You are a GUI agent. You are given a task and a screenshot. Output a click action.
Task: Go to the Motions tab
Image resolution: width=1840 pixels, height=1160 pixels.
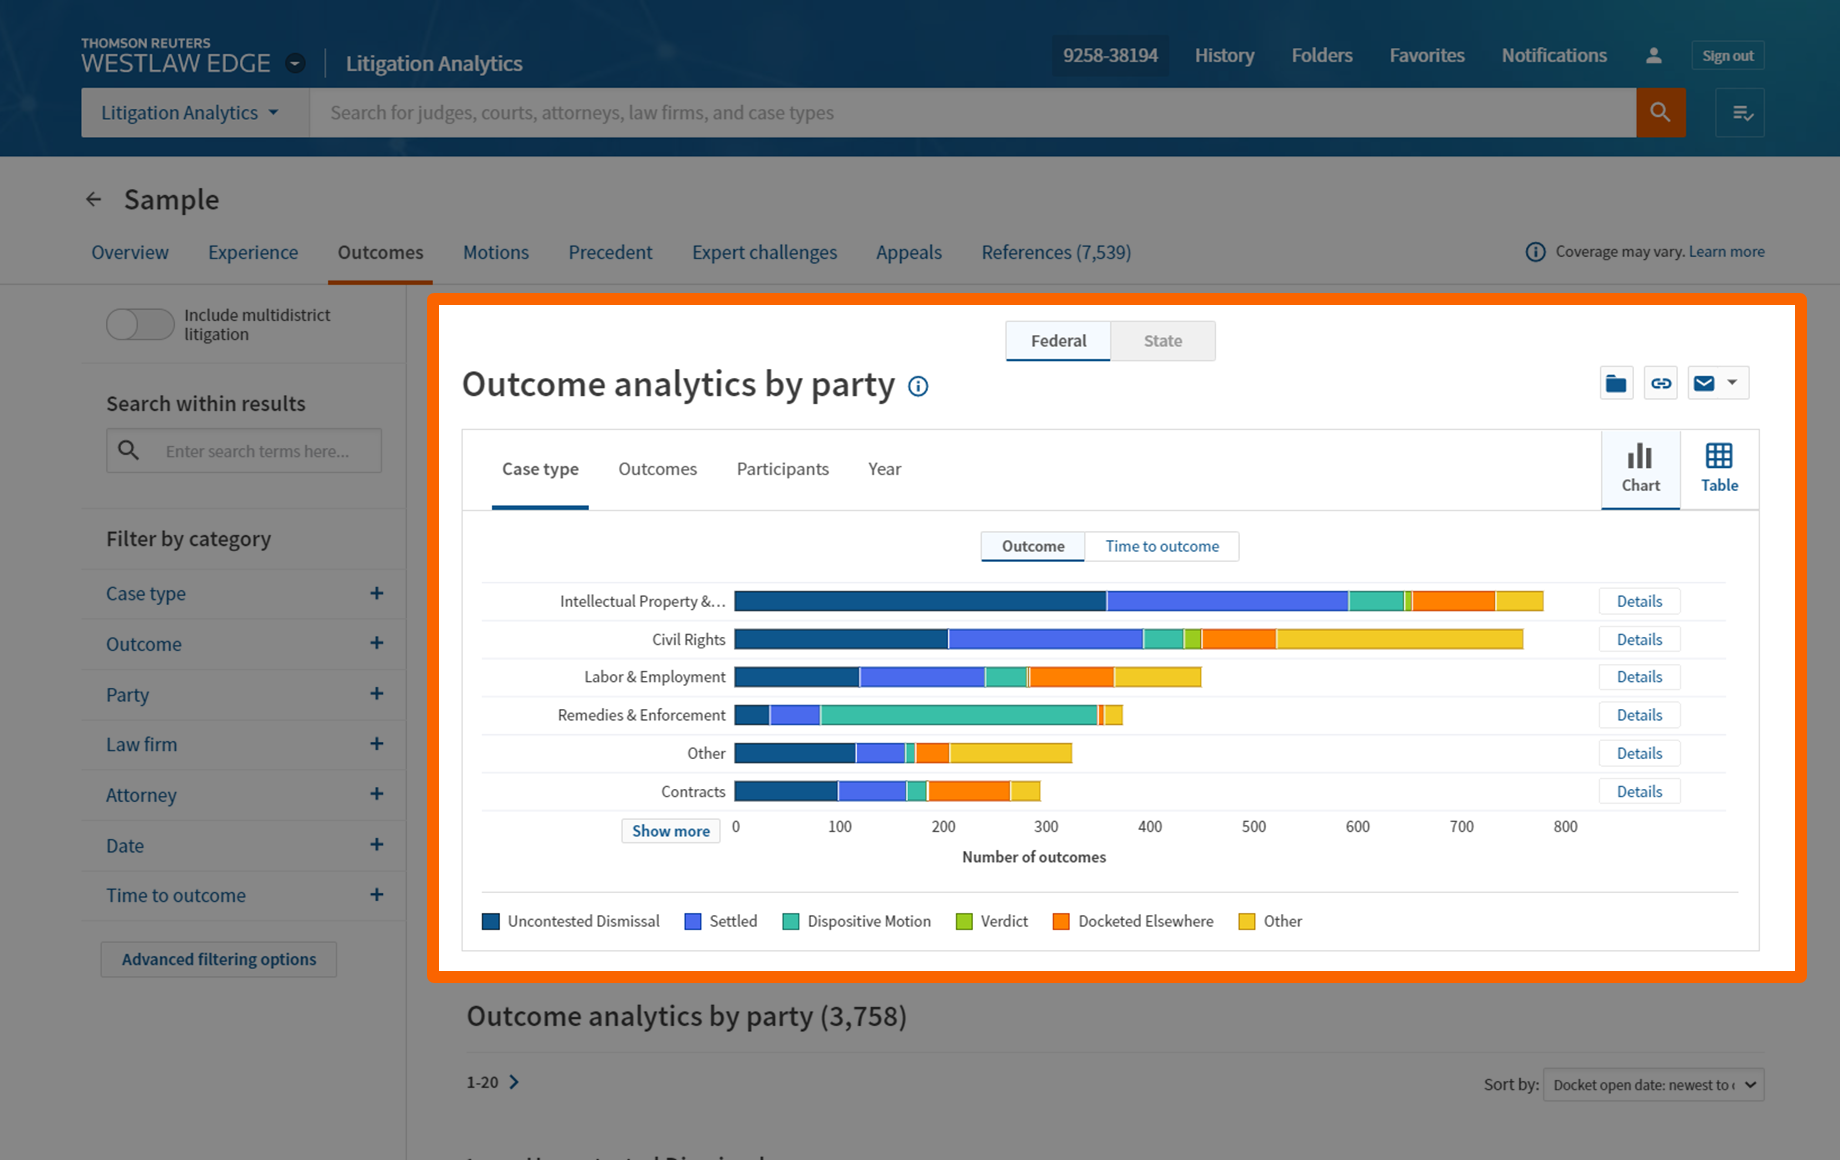point(495,253)
